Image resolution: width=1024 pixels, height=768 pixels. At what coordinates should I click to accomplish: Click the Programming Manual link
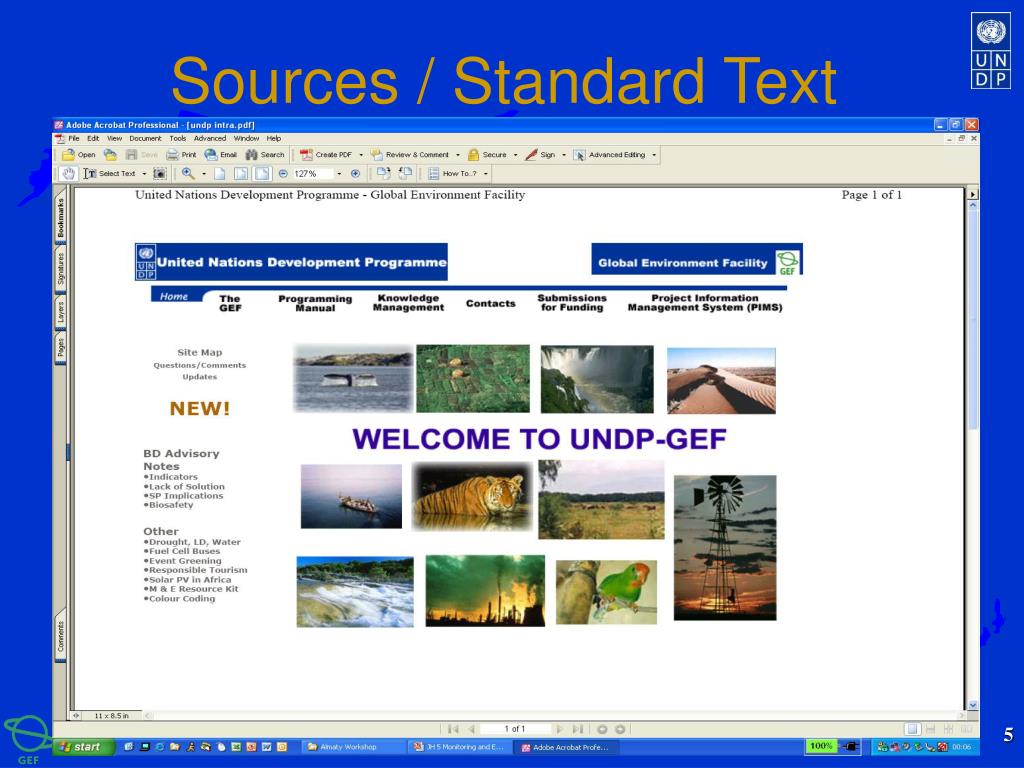coord(315,303)
